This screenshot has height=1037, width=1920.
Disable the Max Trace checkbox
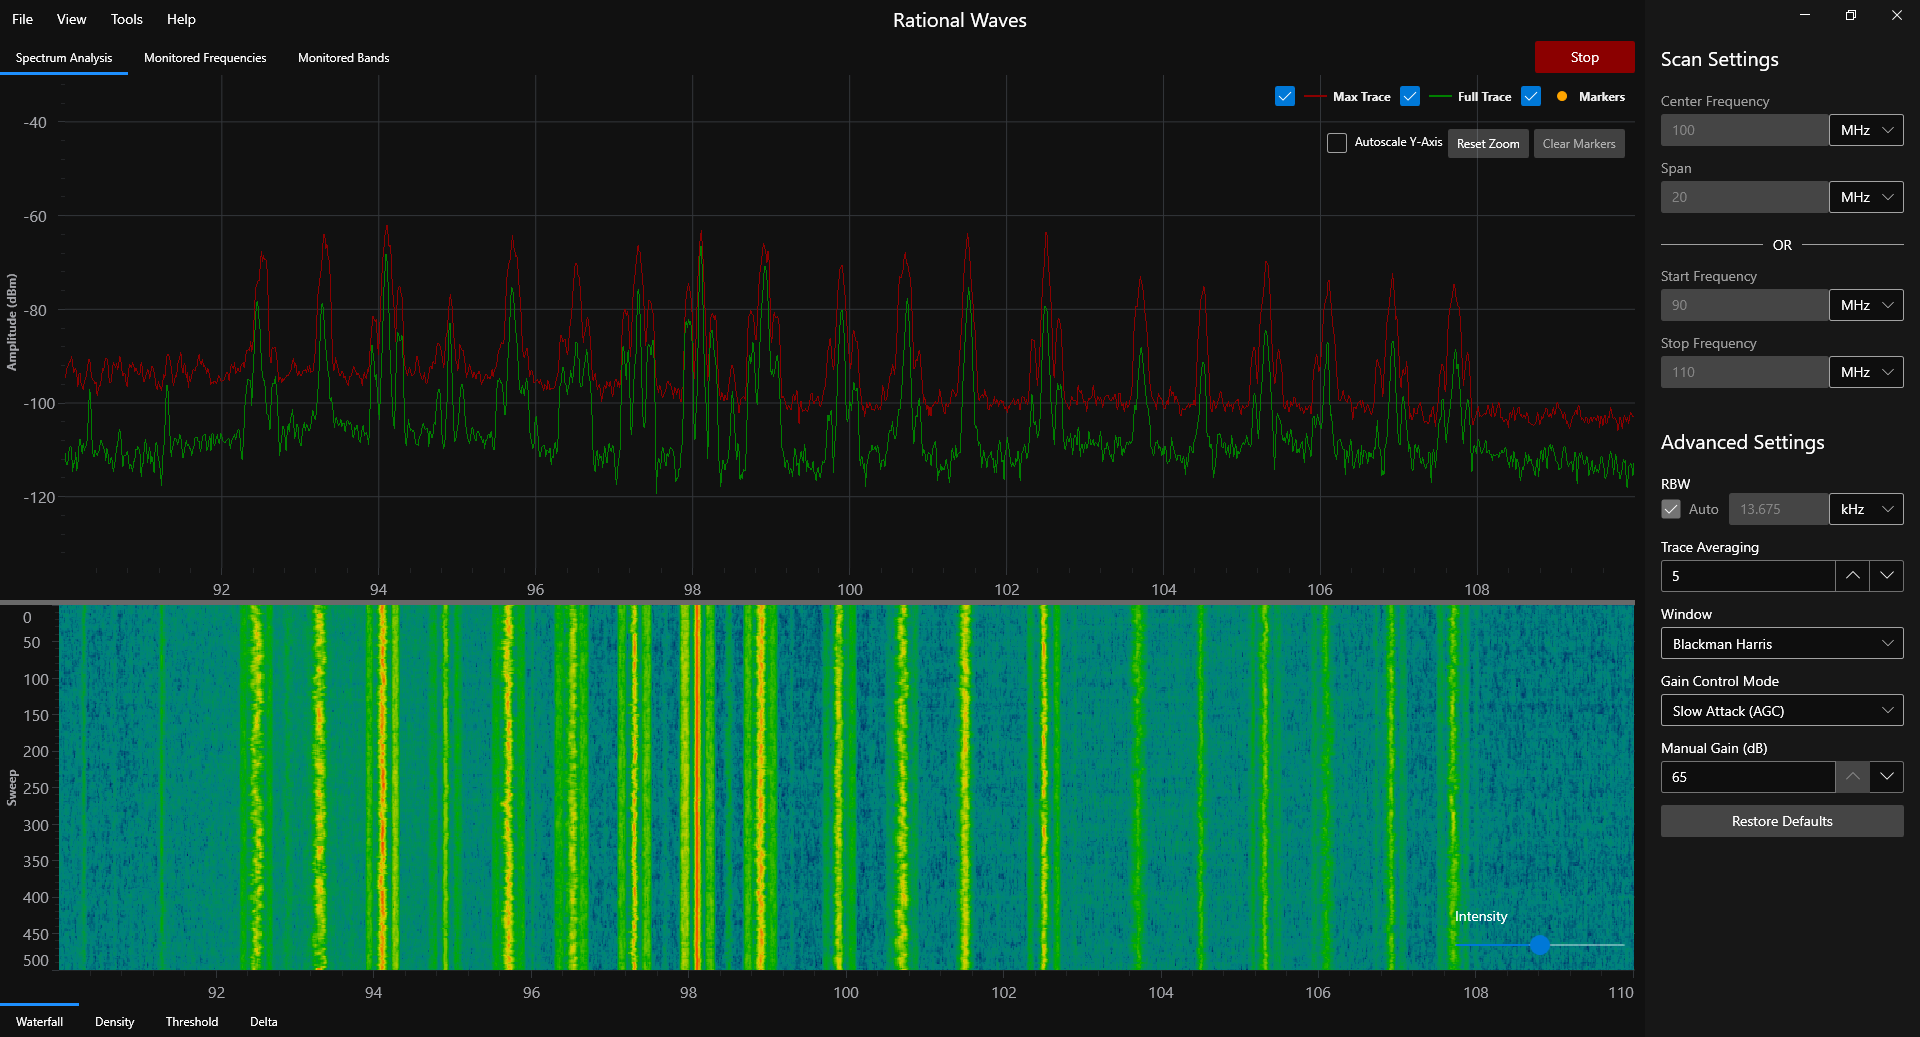pos(1285,96)
